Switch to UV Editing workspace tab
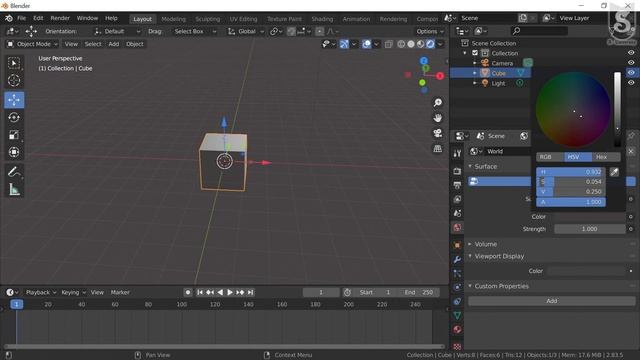This screenshot has height=360, width=640. (x=243, y=19)
